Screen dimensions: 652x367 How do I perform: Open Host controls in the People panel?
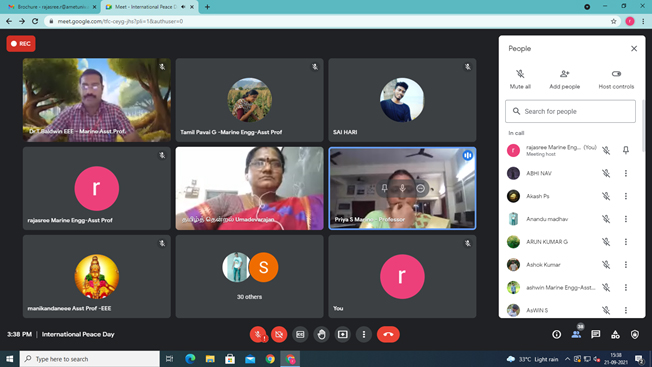pos(616,79)
